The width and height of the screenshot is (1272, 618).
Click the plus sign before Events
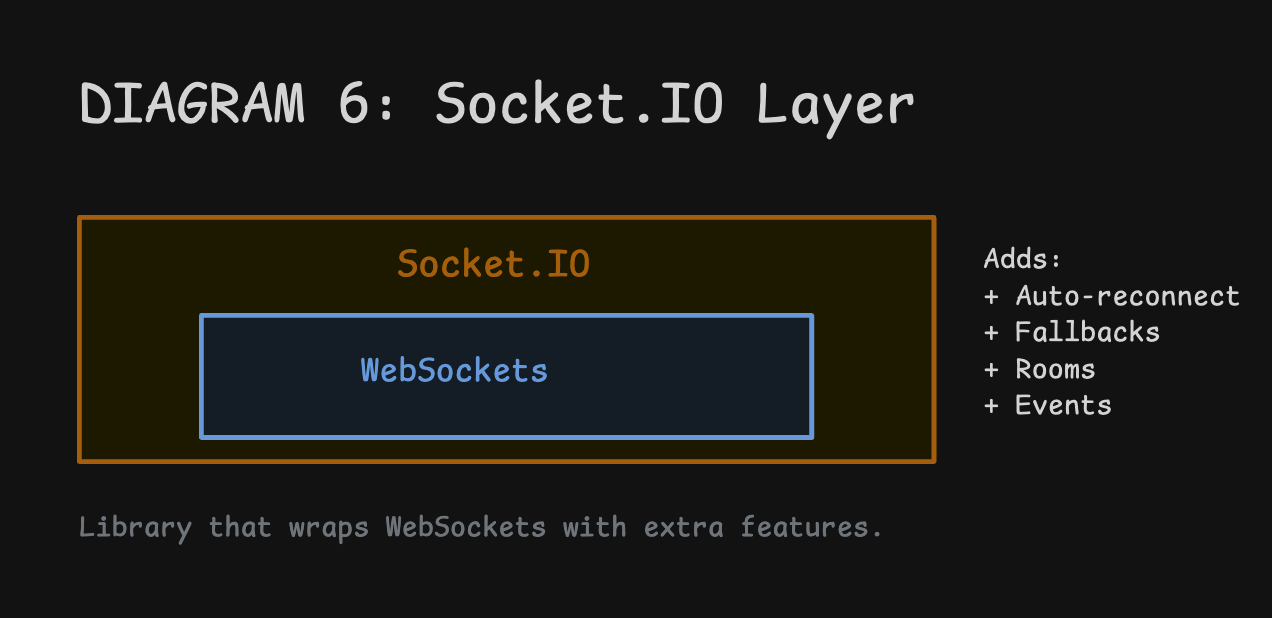point(991,406)
